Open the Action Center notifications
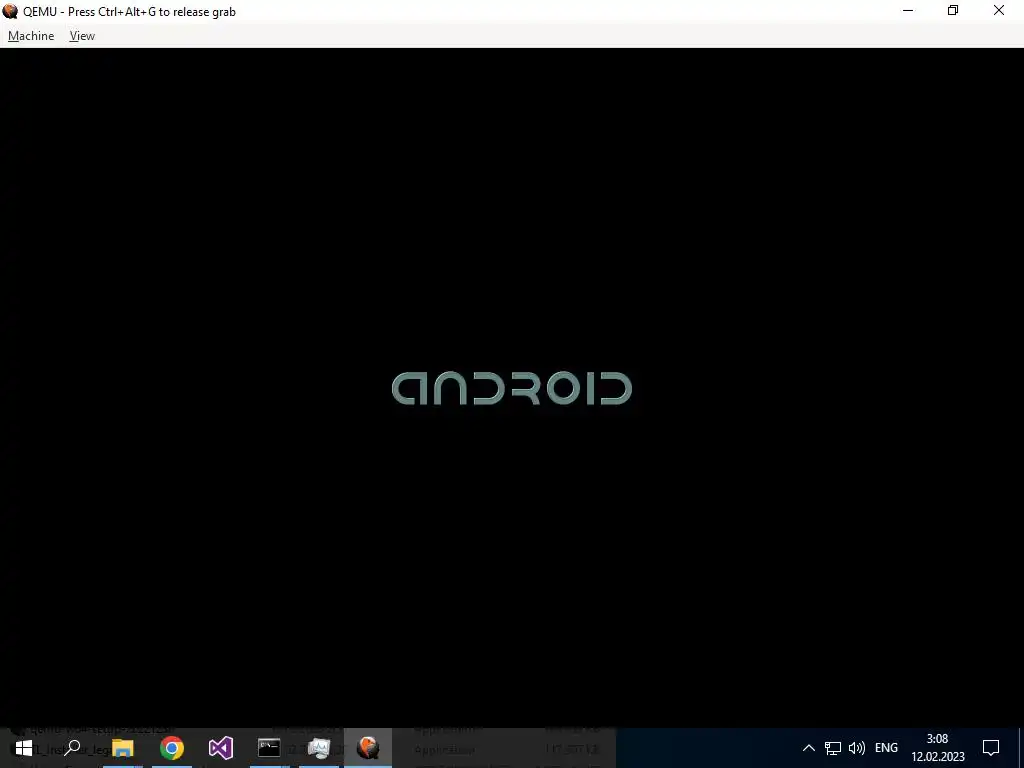This screenshot has height=768, width=1024. click(991, 748)
